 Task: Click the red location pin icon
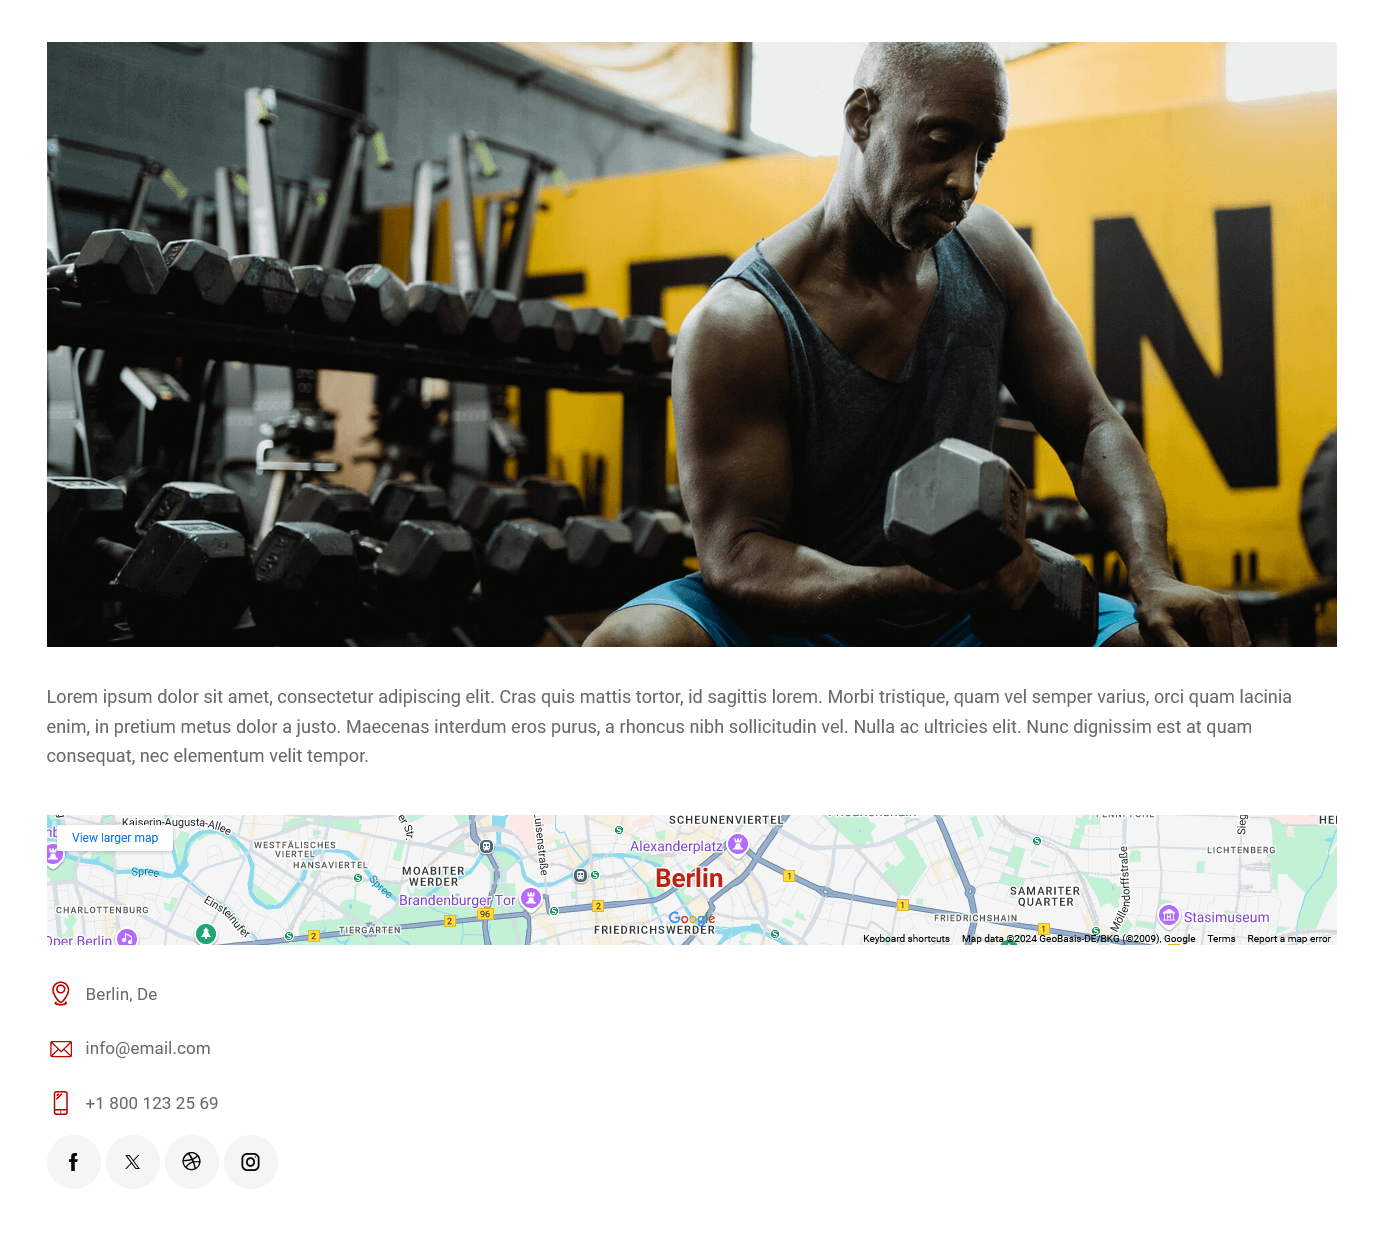(60, 994)
